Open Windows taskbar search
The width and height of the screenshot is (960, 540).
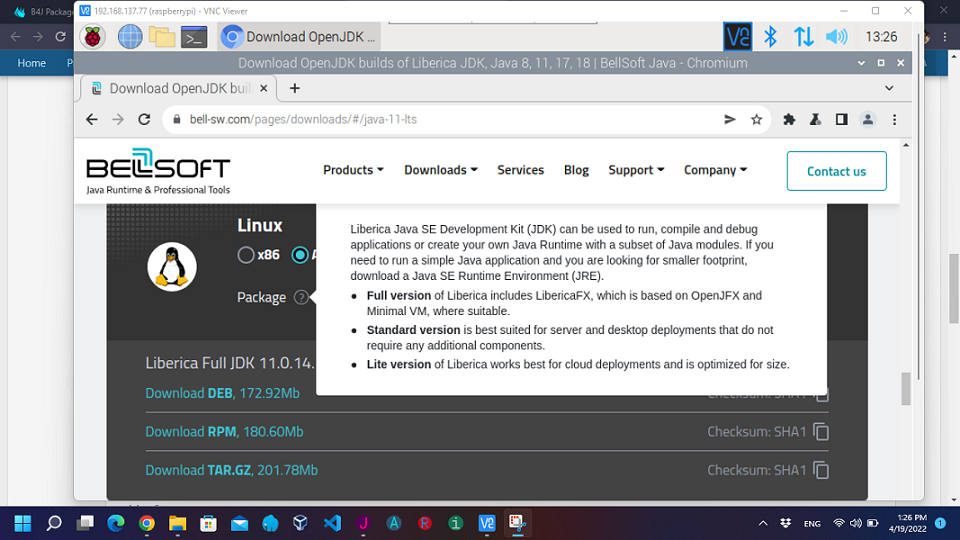coord(54,523)
